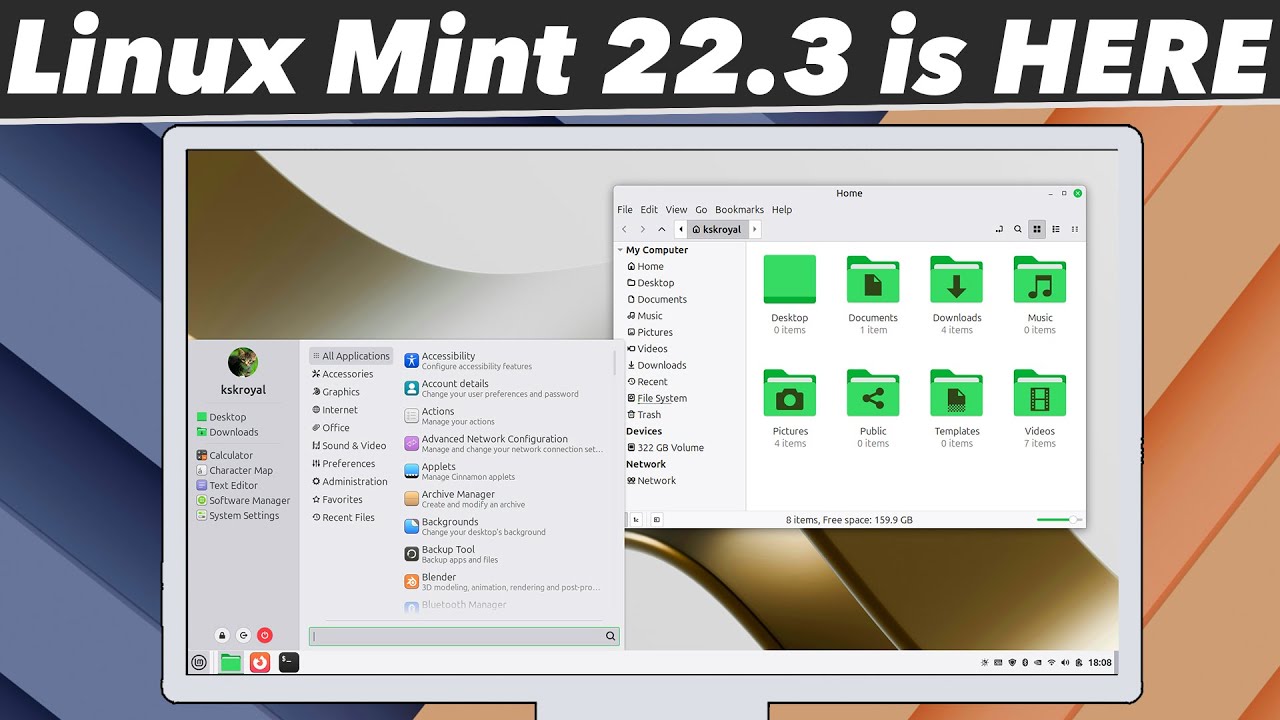The width and height of the screenshot is (1280, 720).
Task: Click the forward arrow in file manager toolbar
Action: [643, 229]
